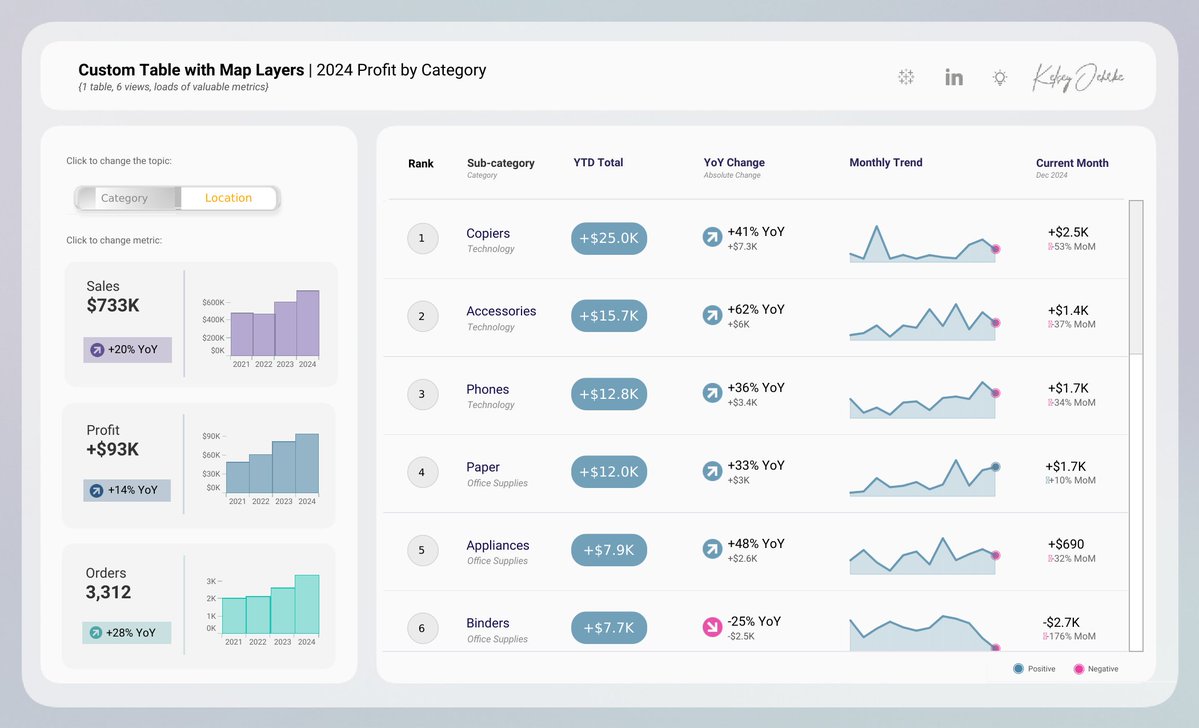Open rank circle 3 for Phones row
Image resolution: width=1199 pixels, height=728 pixels.
coord(422,394)
